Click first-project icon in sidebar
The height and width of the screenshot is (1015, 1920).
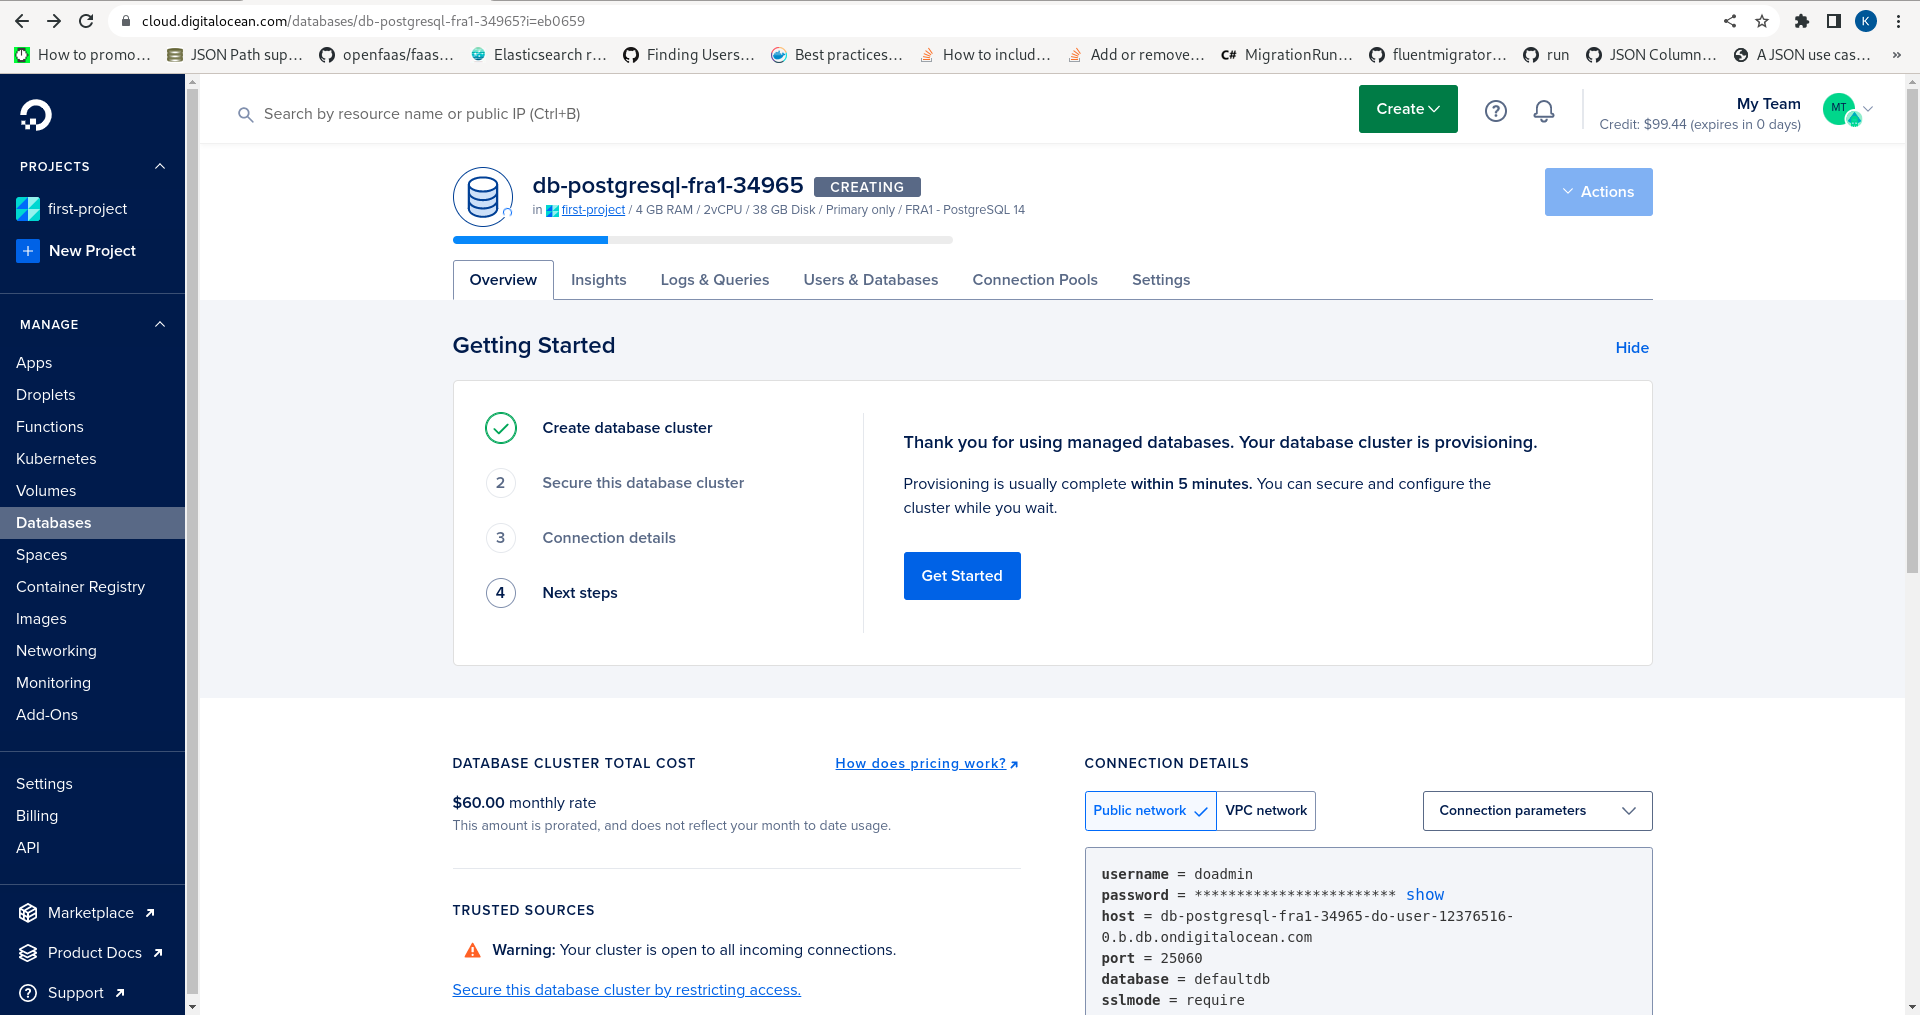tap(28, 209)
